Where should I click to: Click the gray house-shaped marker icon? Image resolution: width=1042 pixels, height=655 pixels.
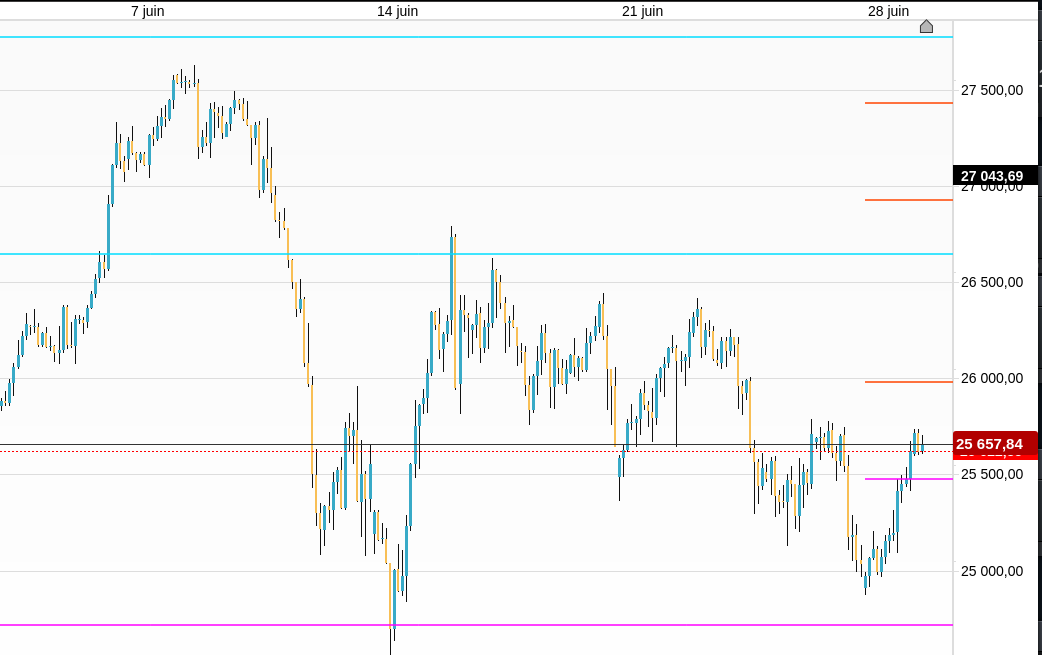[926, 27]
